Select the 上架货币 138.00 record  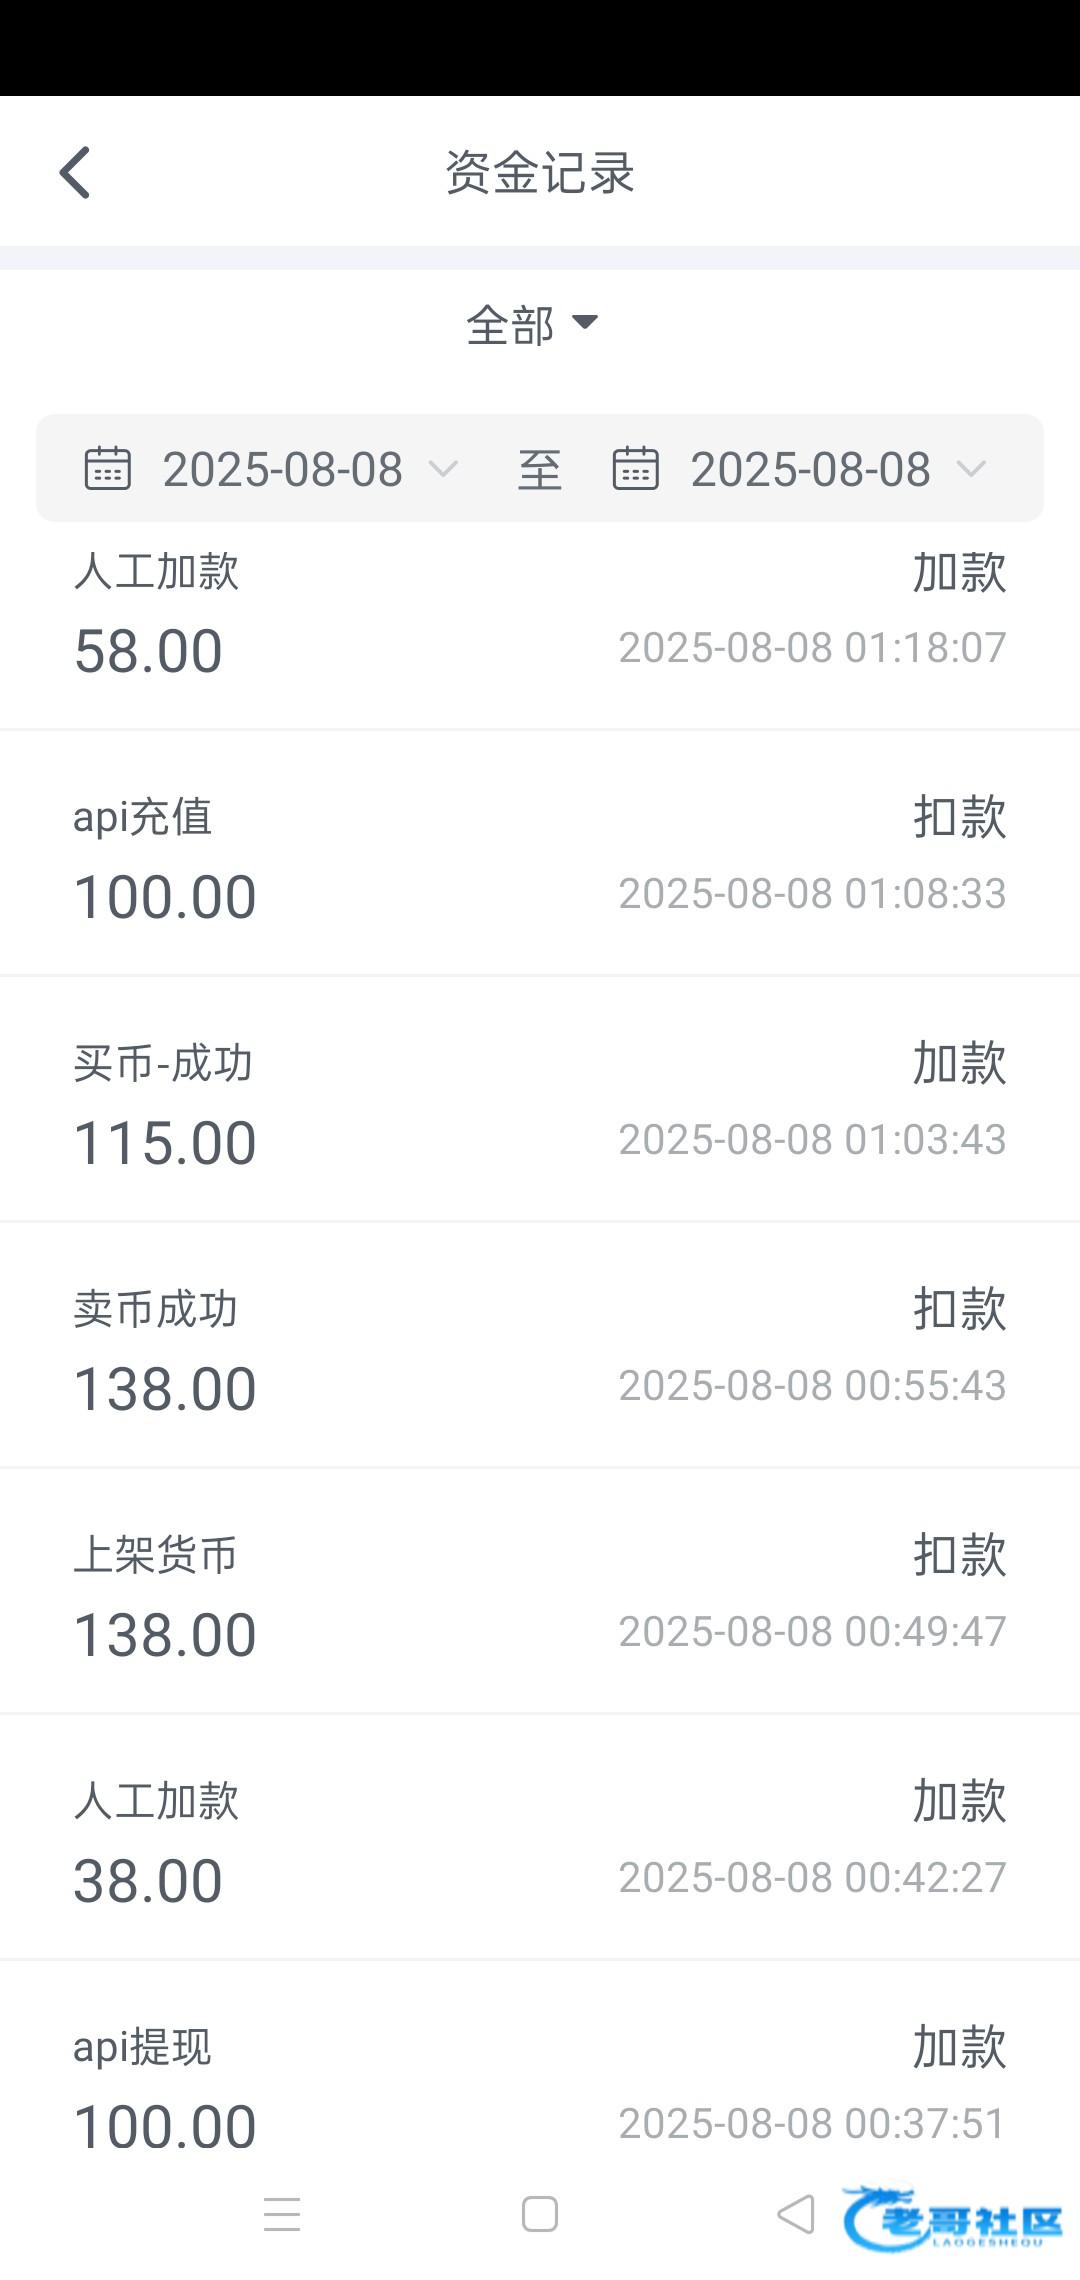coord(540,1594)
